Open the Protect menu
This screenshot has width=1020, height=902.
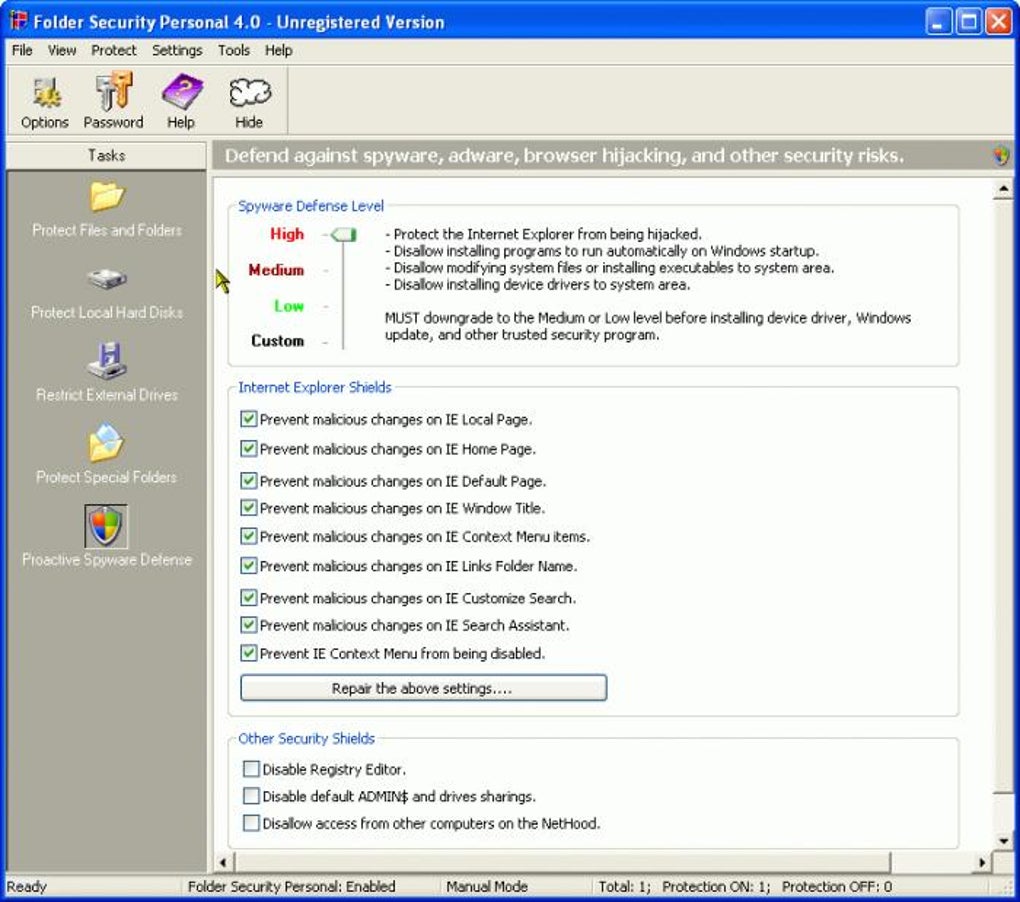coord(114,50)
